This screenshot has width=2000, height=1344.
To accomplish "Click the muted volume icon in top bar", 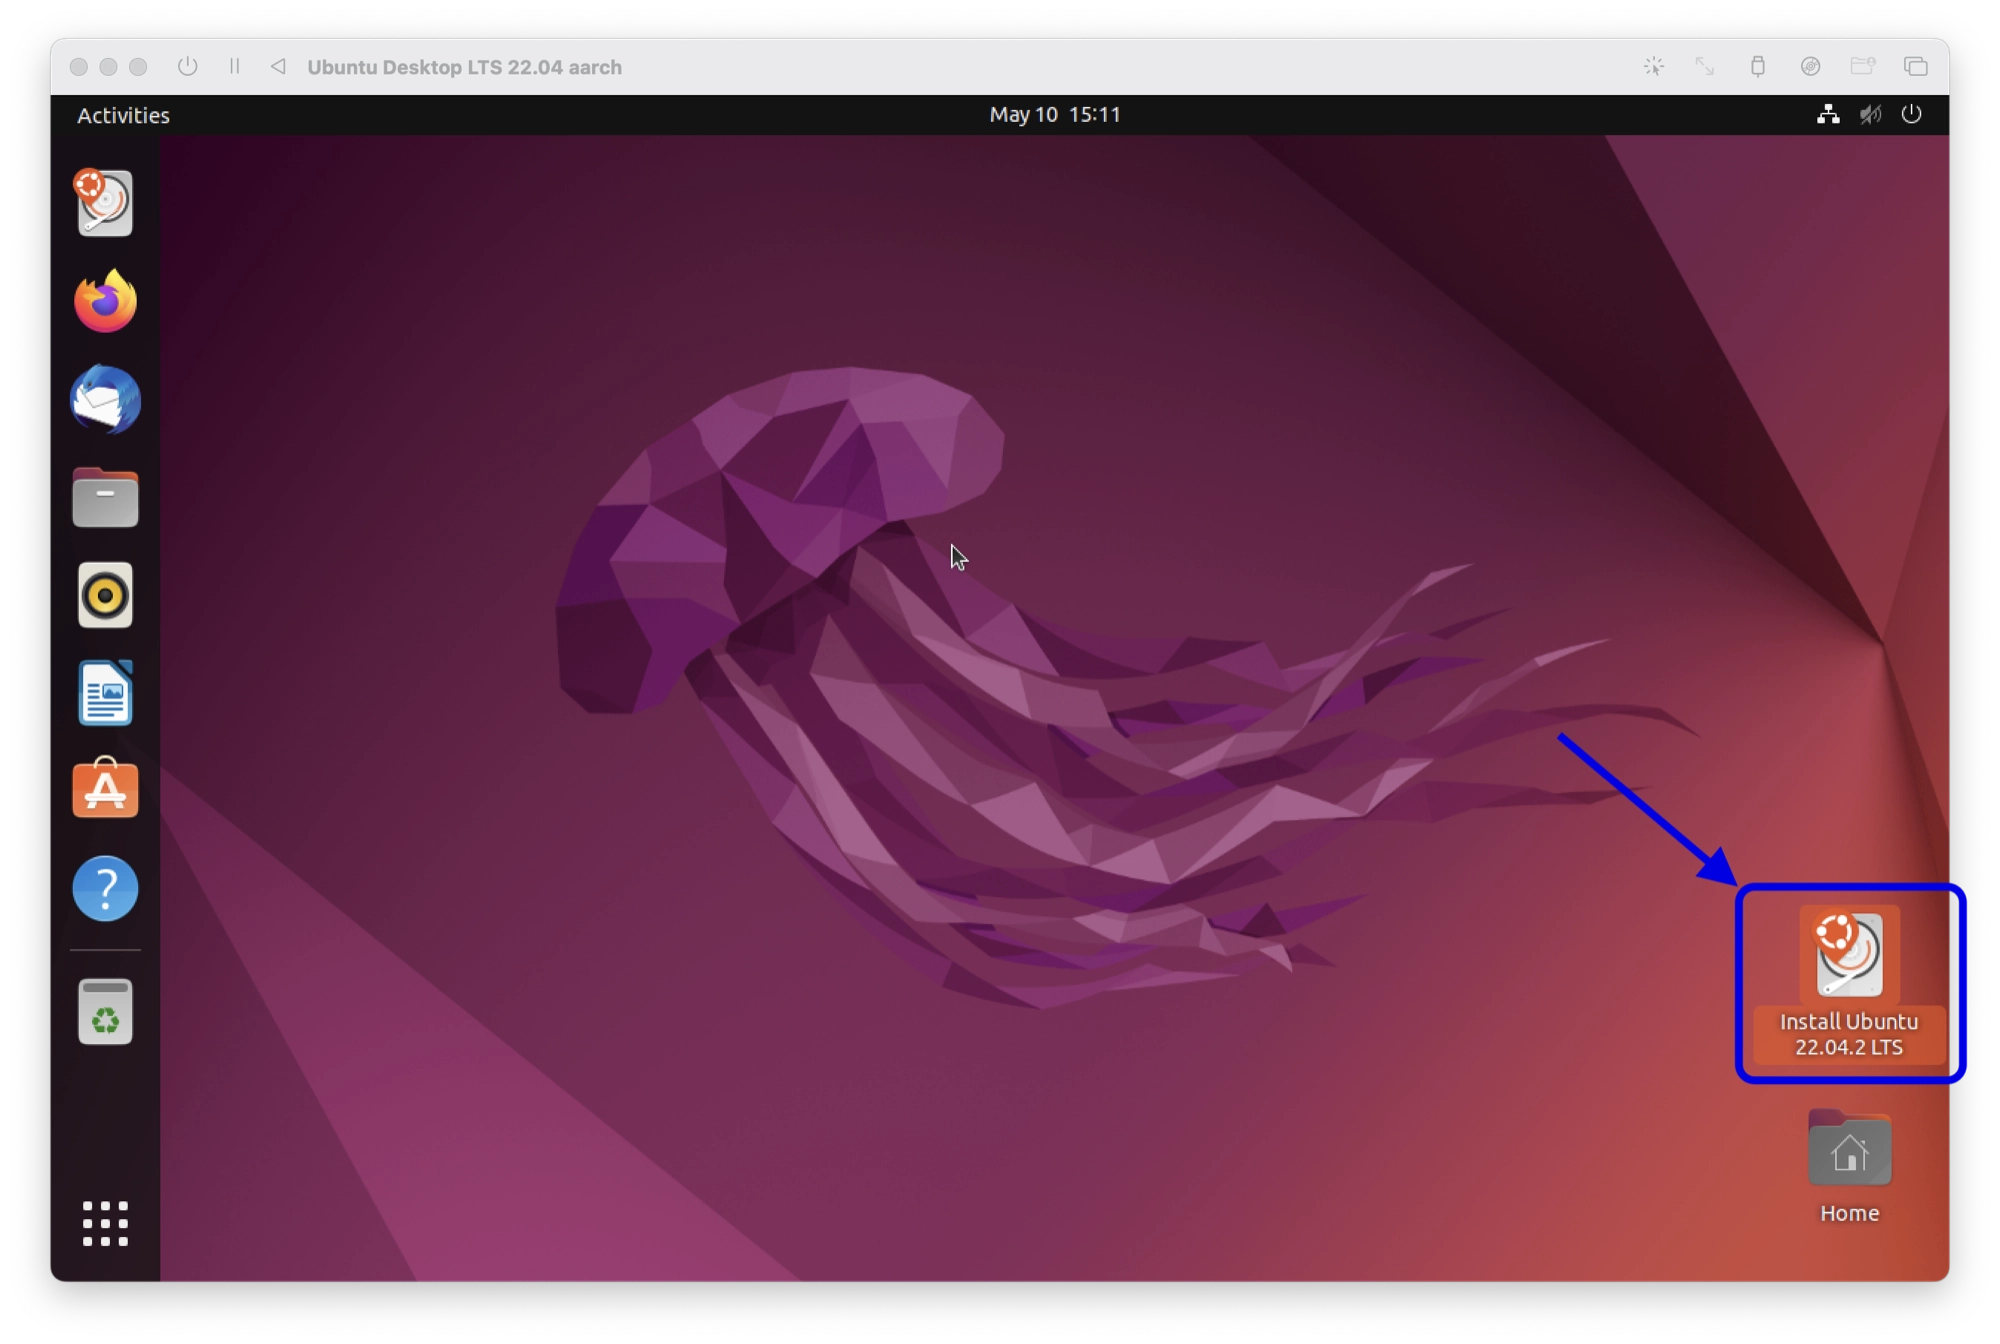I will tap(1870, 114).
